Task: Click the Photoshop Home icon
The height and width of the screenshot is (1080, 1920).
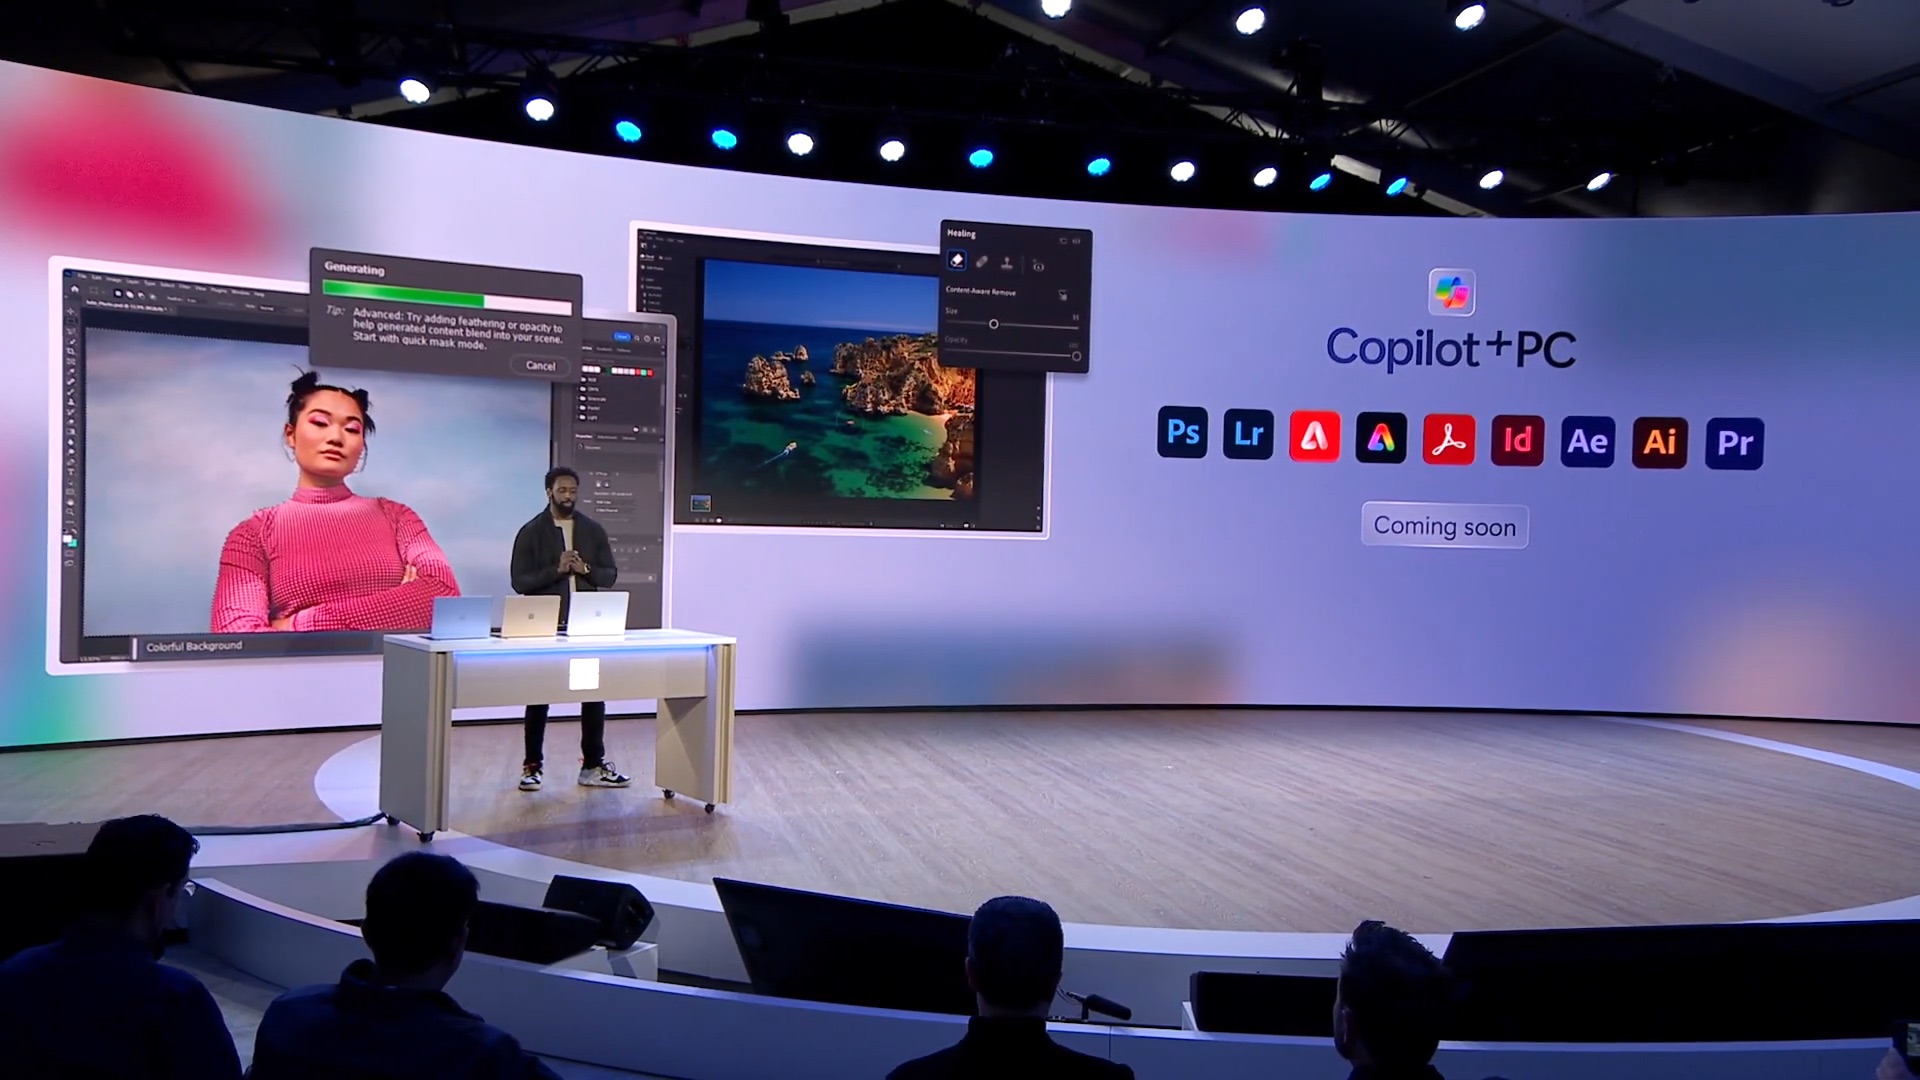Action: click(74, 289)
